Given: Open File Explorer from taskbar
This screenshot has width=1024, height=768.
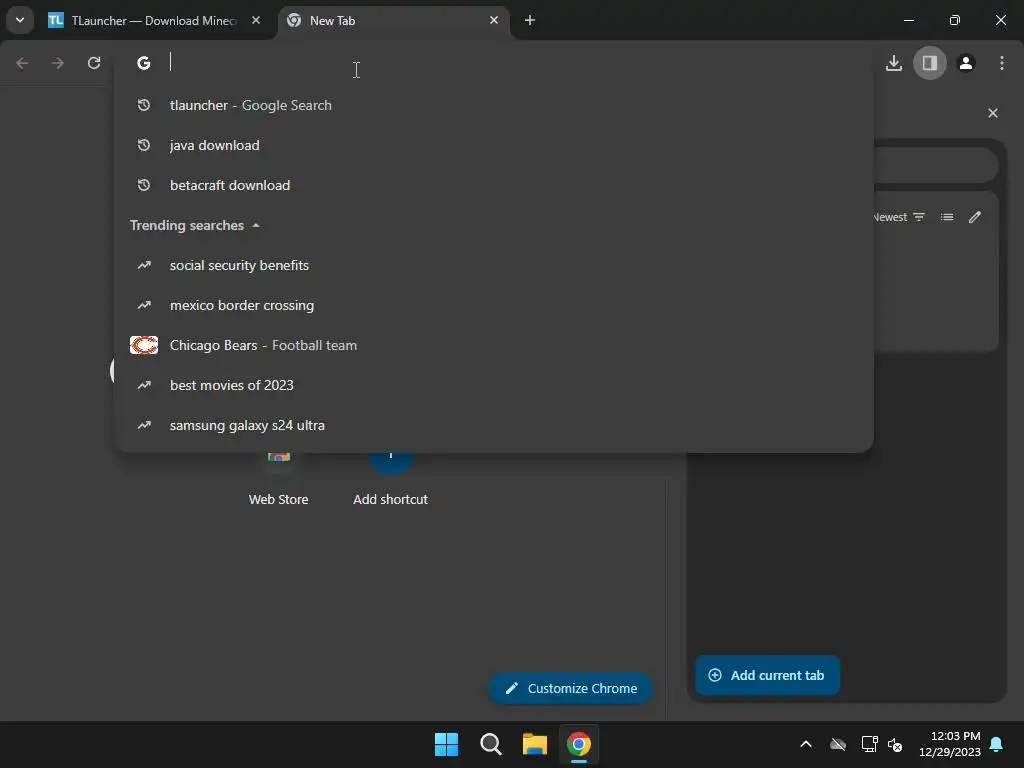Looking at the screenshot, I should pos(535,744).
